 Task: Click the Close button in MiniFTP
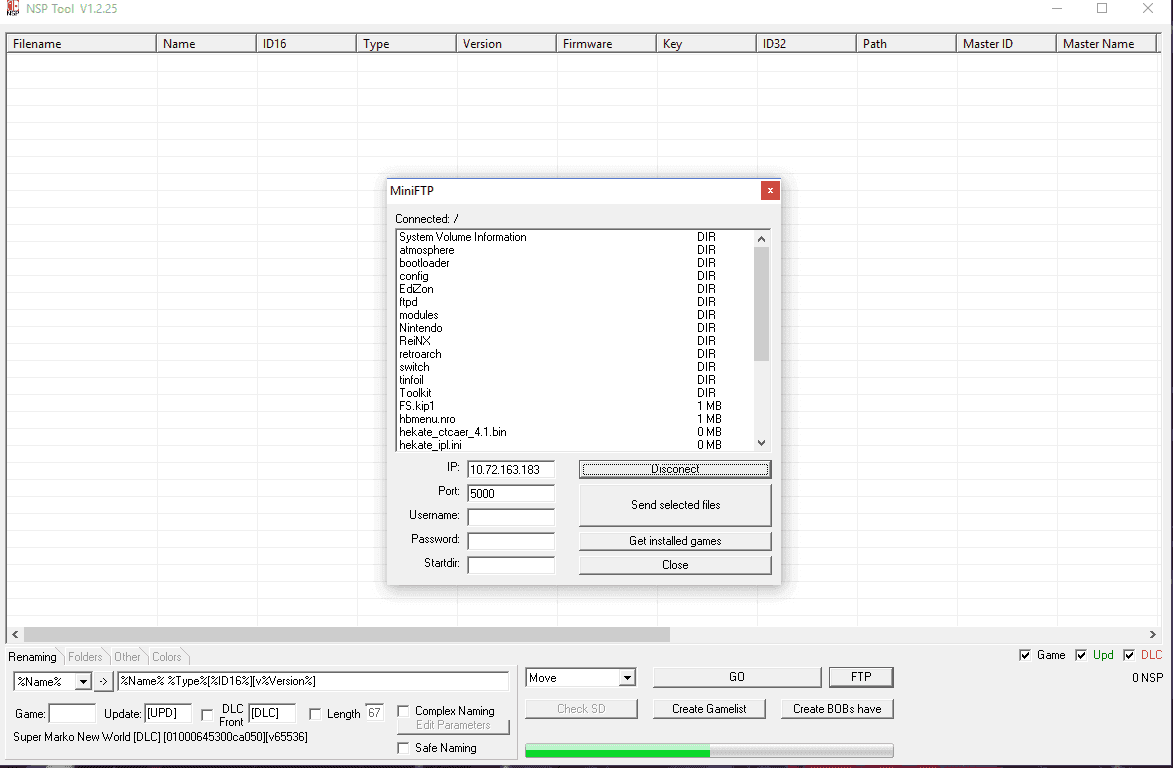click(x=675, y=565)
